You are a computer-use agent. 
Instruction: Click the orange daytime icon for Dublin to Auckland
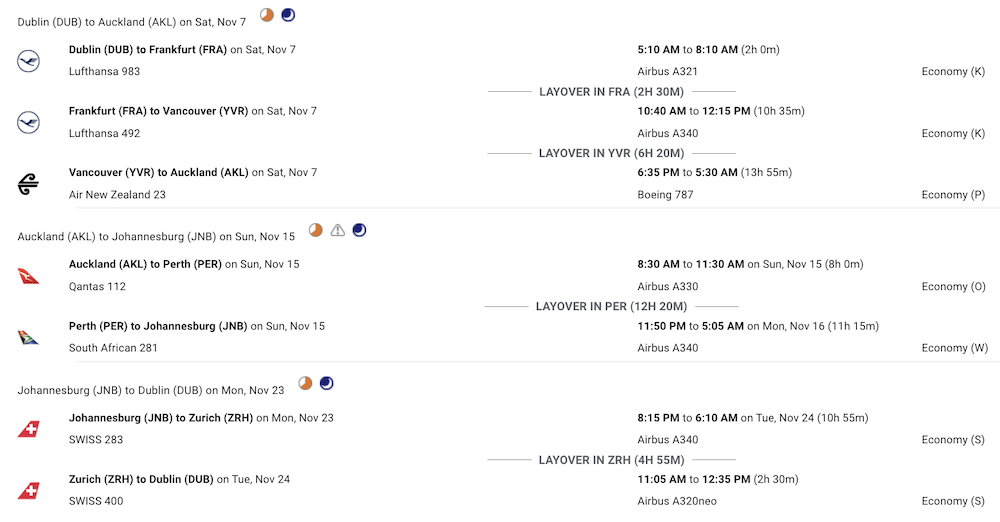267,15
